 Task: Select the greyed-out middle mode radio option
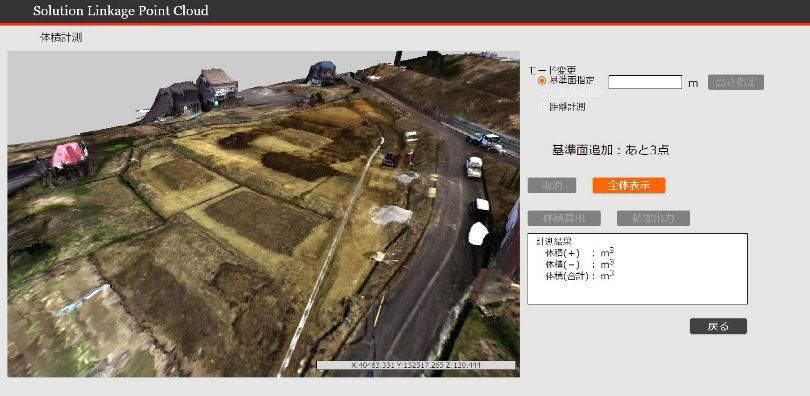tap(542, 94)
